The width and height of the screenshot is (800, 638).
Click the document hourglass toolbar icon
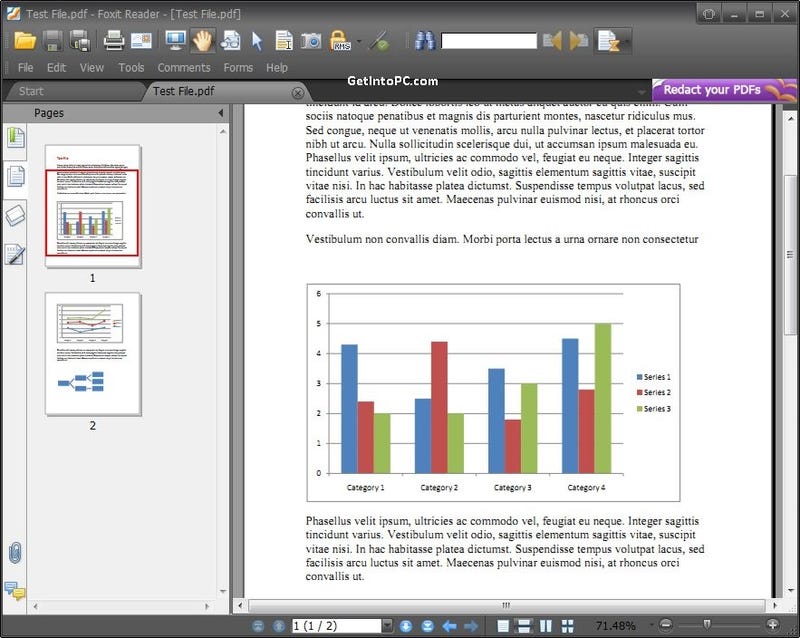point(608,41)
